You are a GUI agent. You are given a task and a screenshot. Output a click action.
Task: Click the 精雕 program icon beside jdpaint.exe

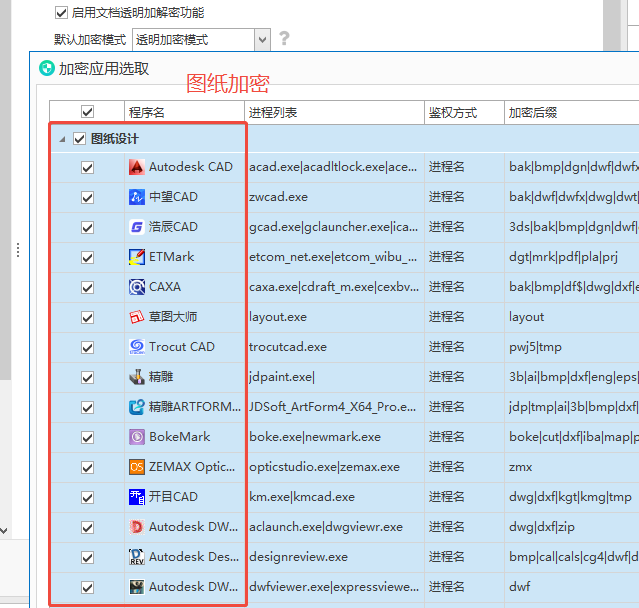(x=137, y=377)
